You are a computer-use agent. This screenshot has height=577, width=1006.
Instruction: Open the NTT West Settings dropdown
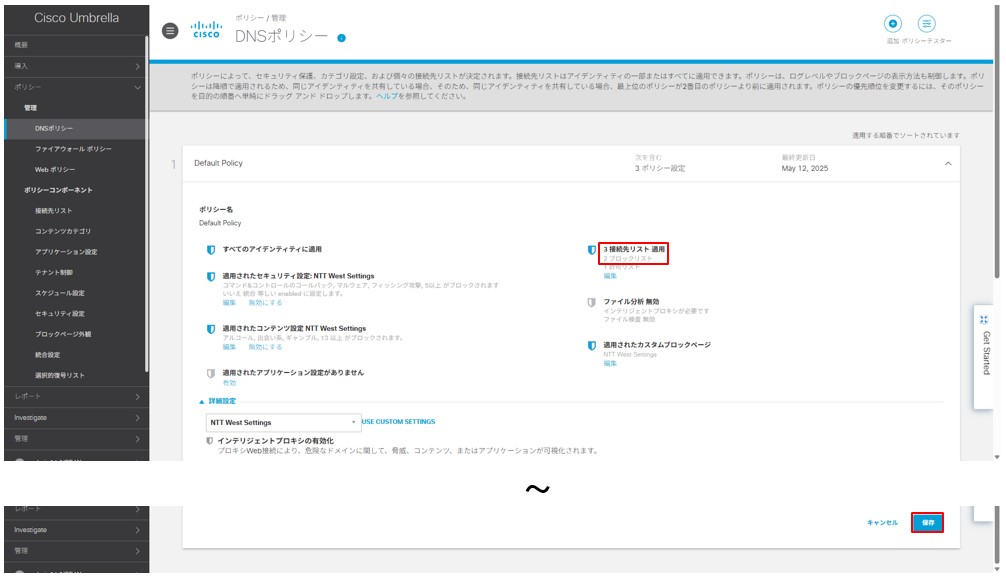pyautogui.click(x=283, y=422)
